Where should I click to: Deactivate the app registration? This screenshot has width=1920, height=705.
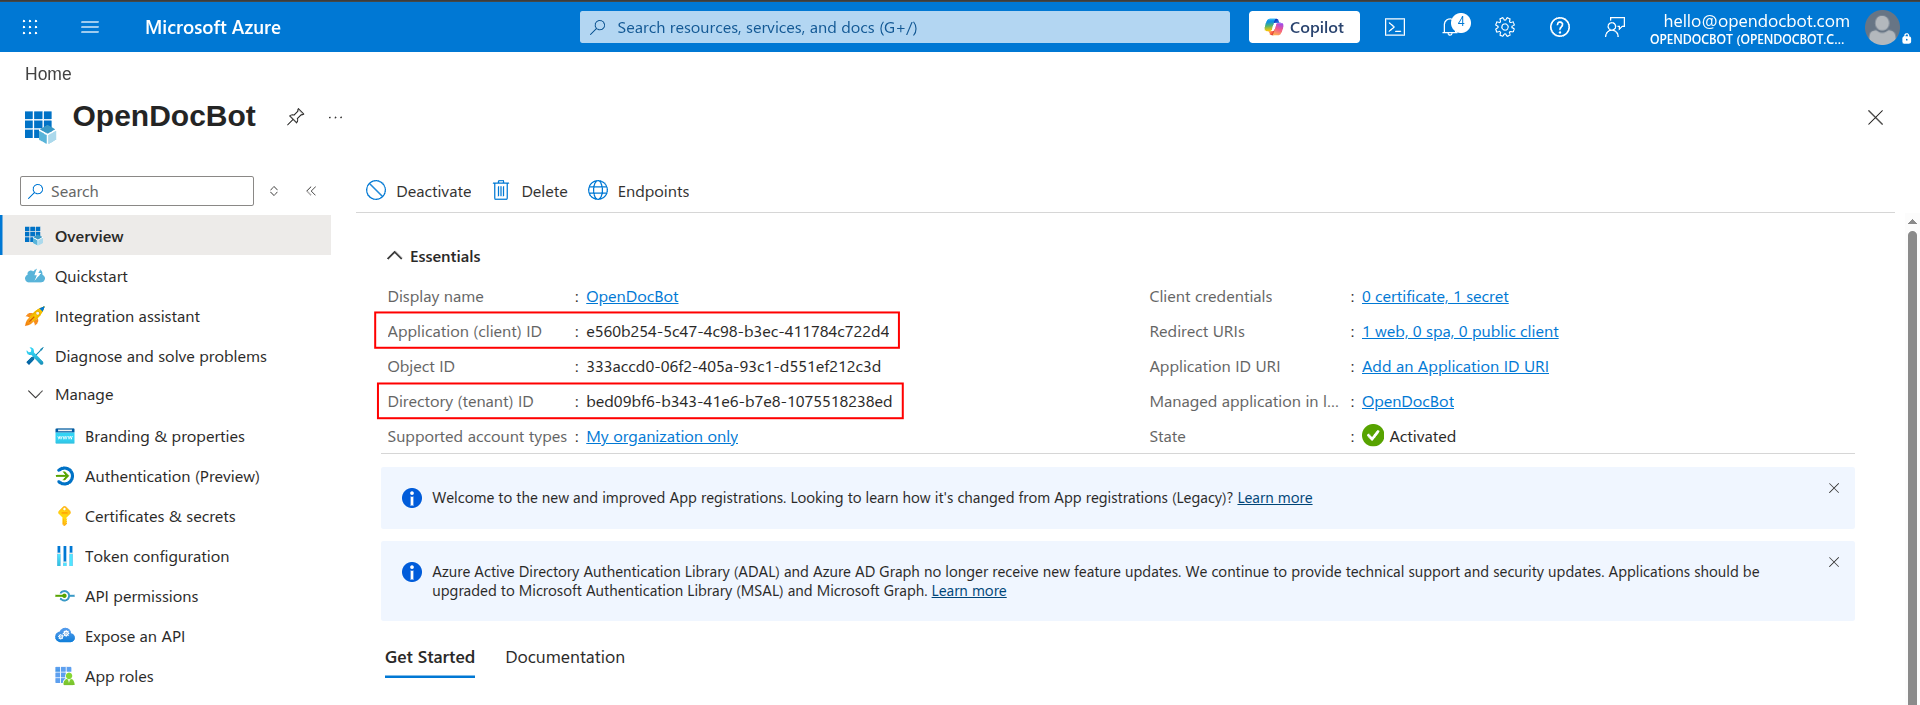419,191
